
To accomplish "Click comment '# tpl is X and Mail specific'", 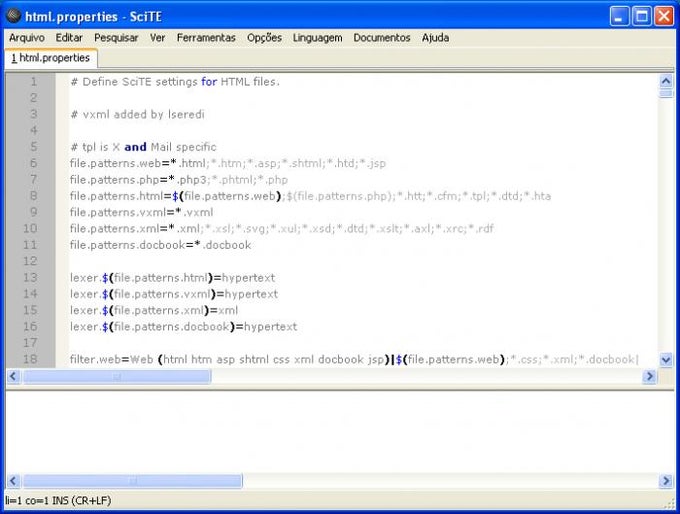I will (x=143, y=147).
